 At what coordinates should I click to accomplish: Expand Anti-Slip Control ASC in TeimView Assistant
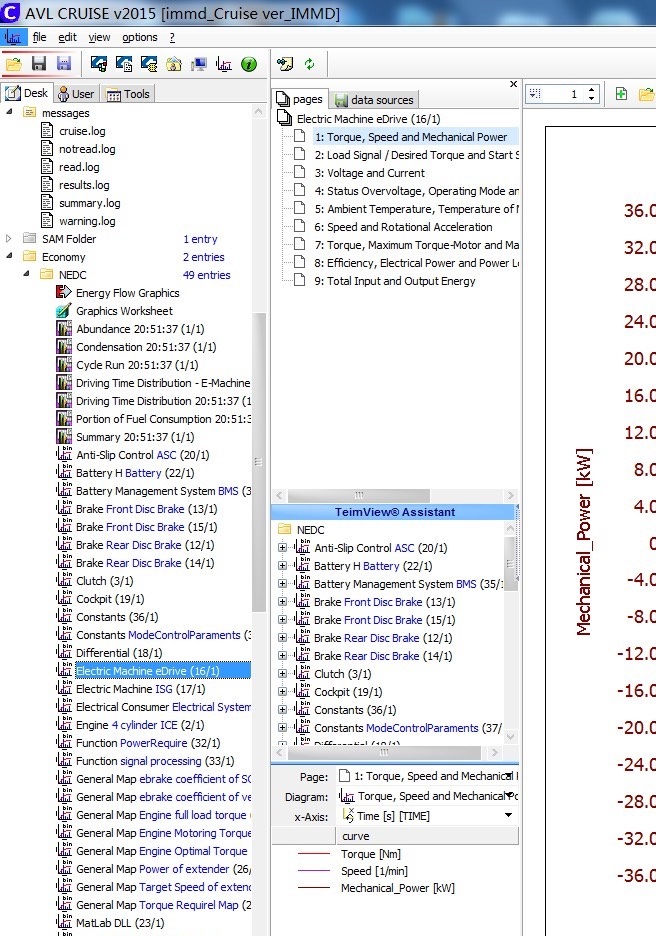[x=282, y=547]
